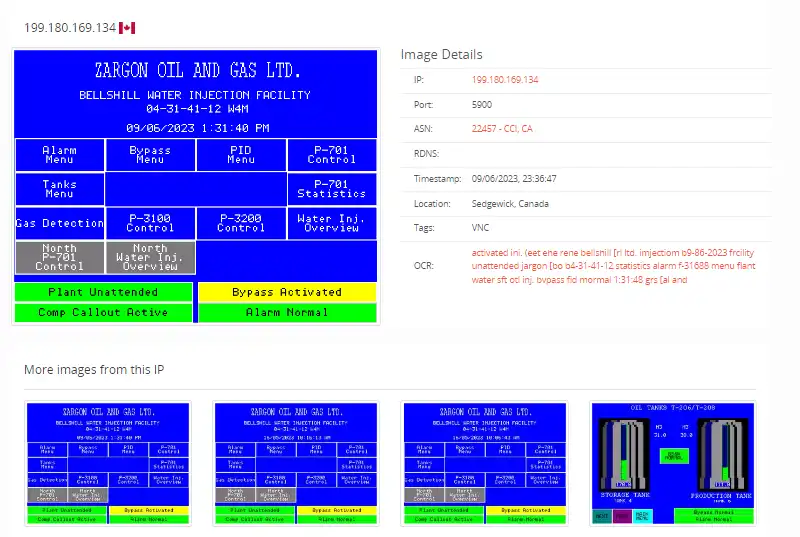Click the Canadian flag icon beside the IP
The width and height of the screenshot is (800, 537).
coord(127,28)
